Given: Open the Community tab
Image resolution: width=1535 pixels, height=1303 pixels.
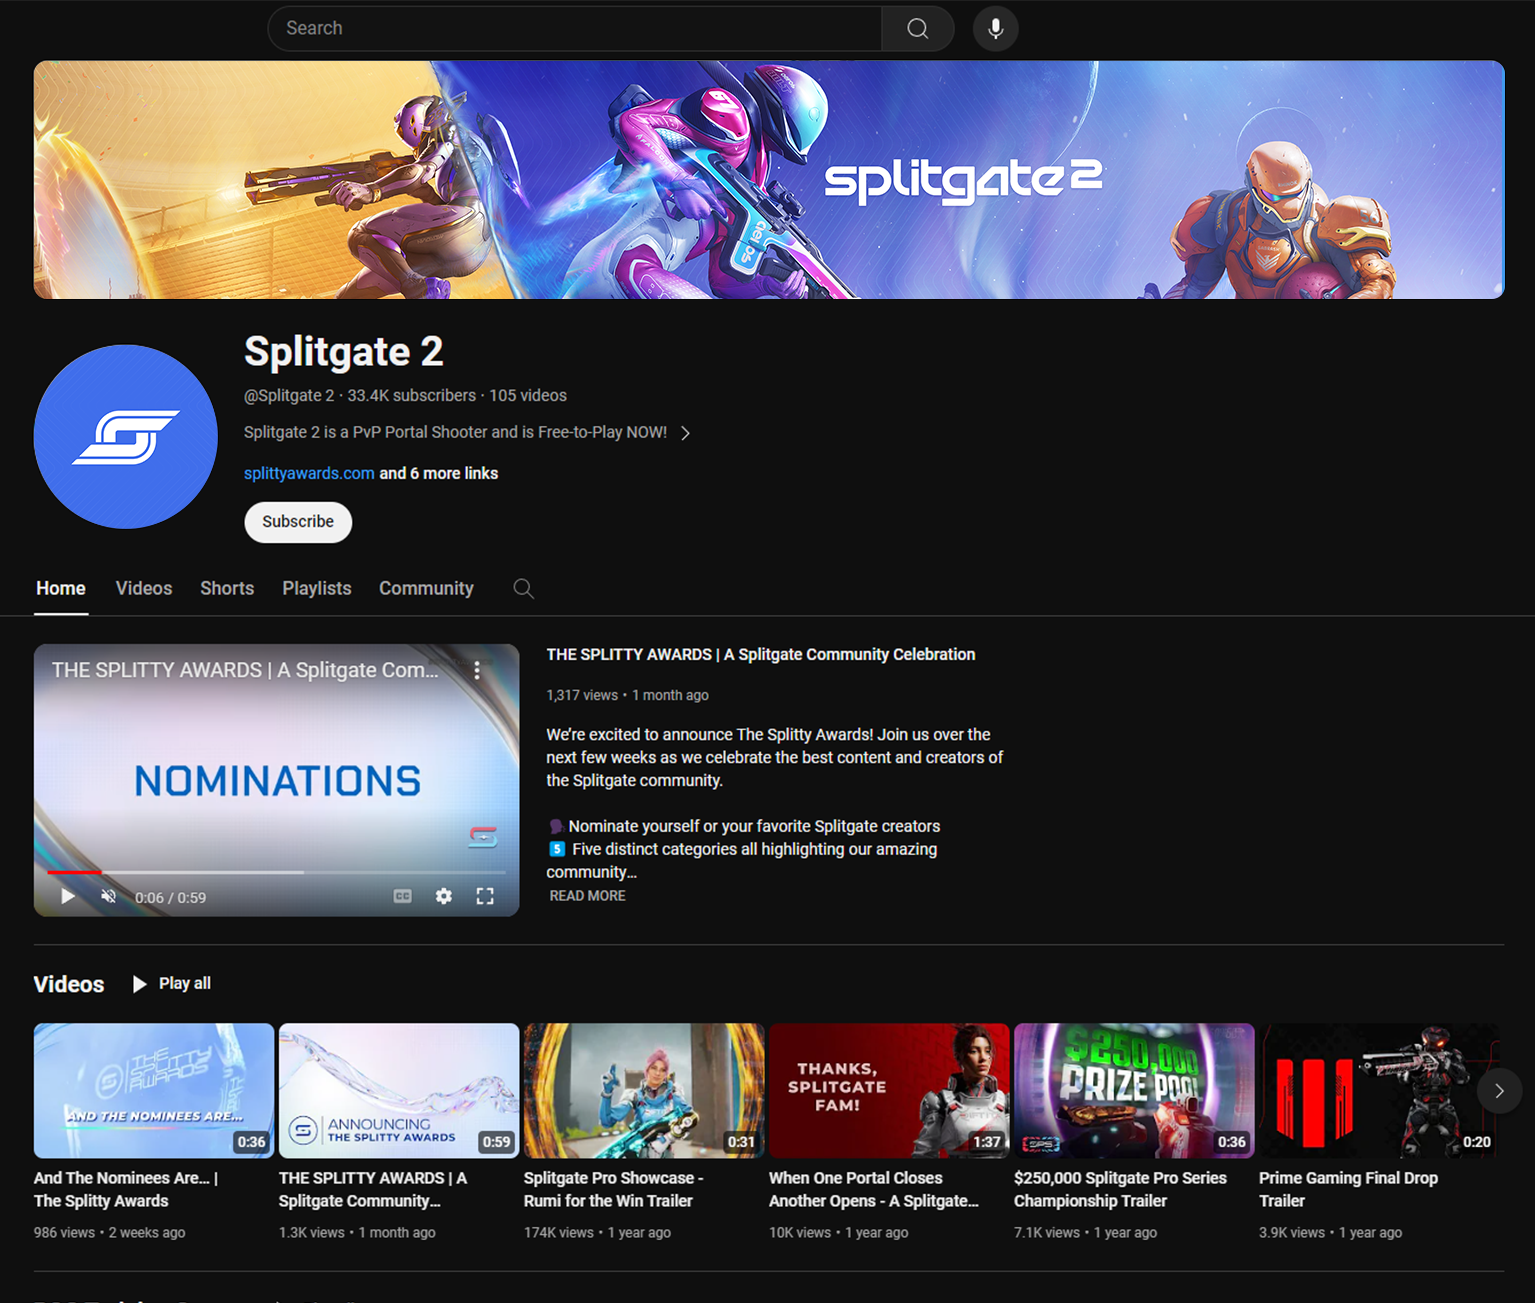Looking at the screenshot, I should (x=426, y=588).
